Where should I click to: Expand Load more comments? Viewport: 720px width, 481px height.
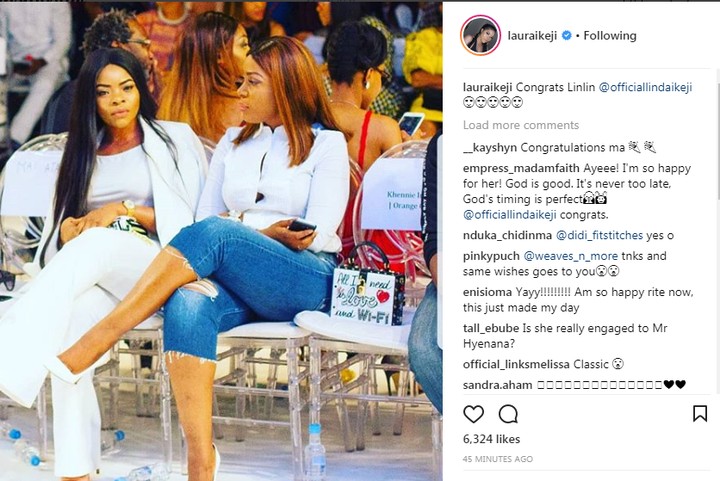[521, 125]
